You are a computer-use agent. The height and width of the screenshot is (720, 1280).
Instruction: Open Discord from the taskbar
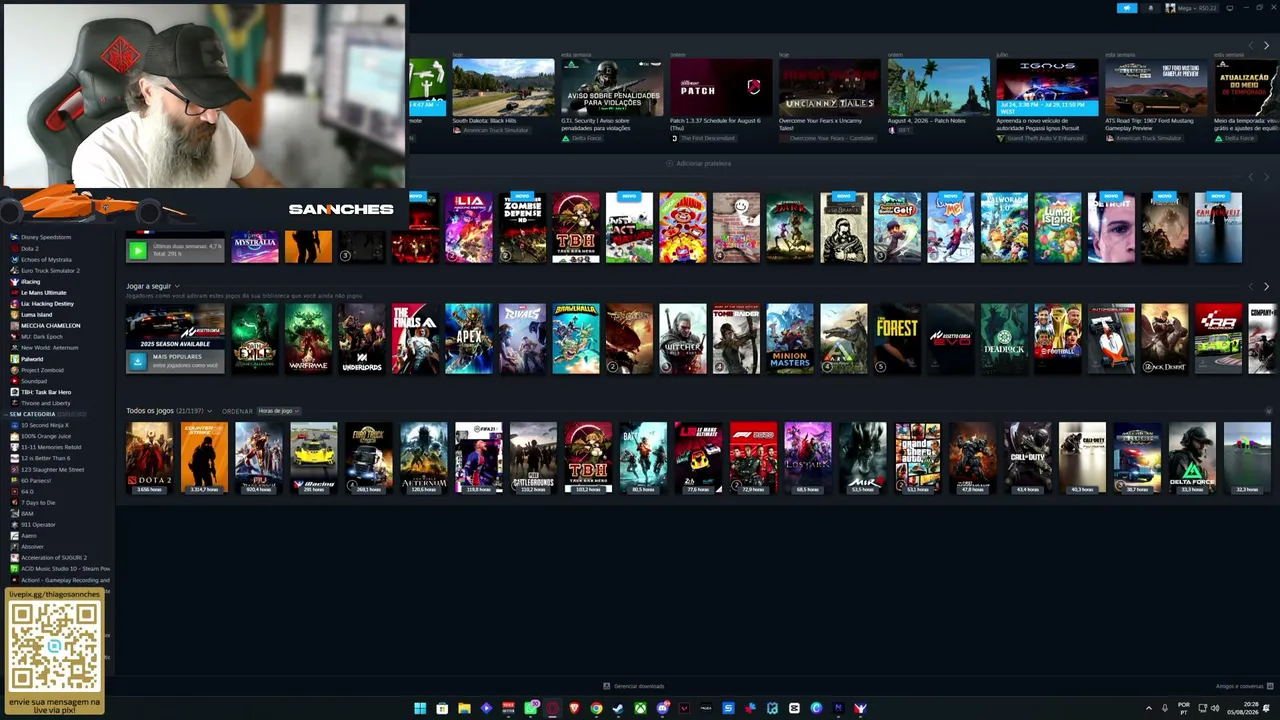[662, 708]
